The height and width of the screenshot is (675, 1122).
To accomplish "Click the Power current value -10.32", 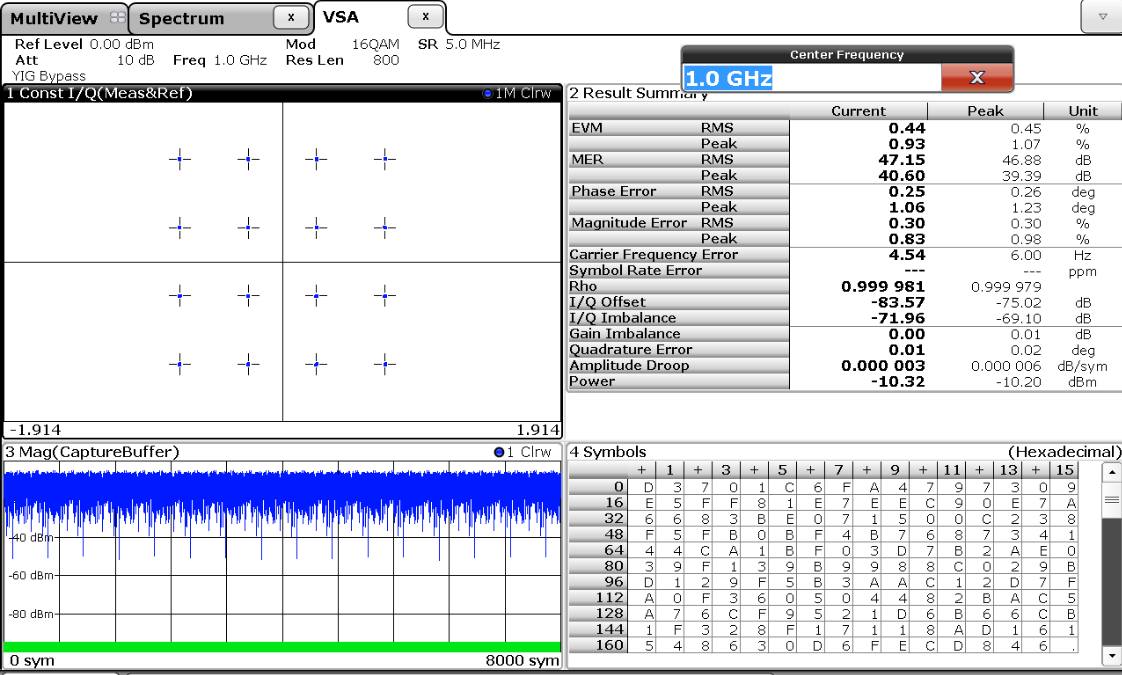I will coord(898,381).
